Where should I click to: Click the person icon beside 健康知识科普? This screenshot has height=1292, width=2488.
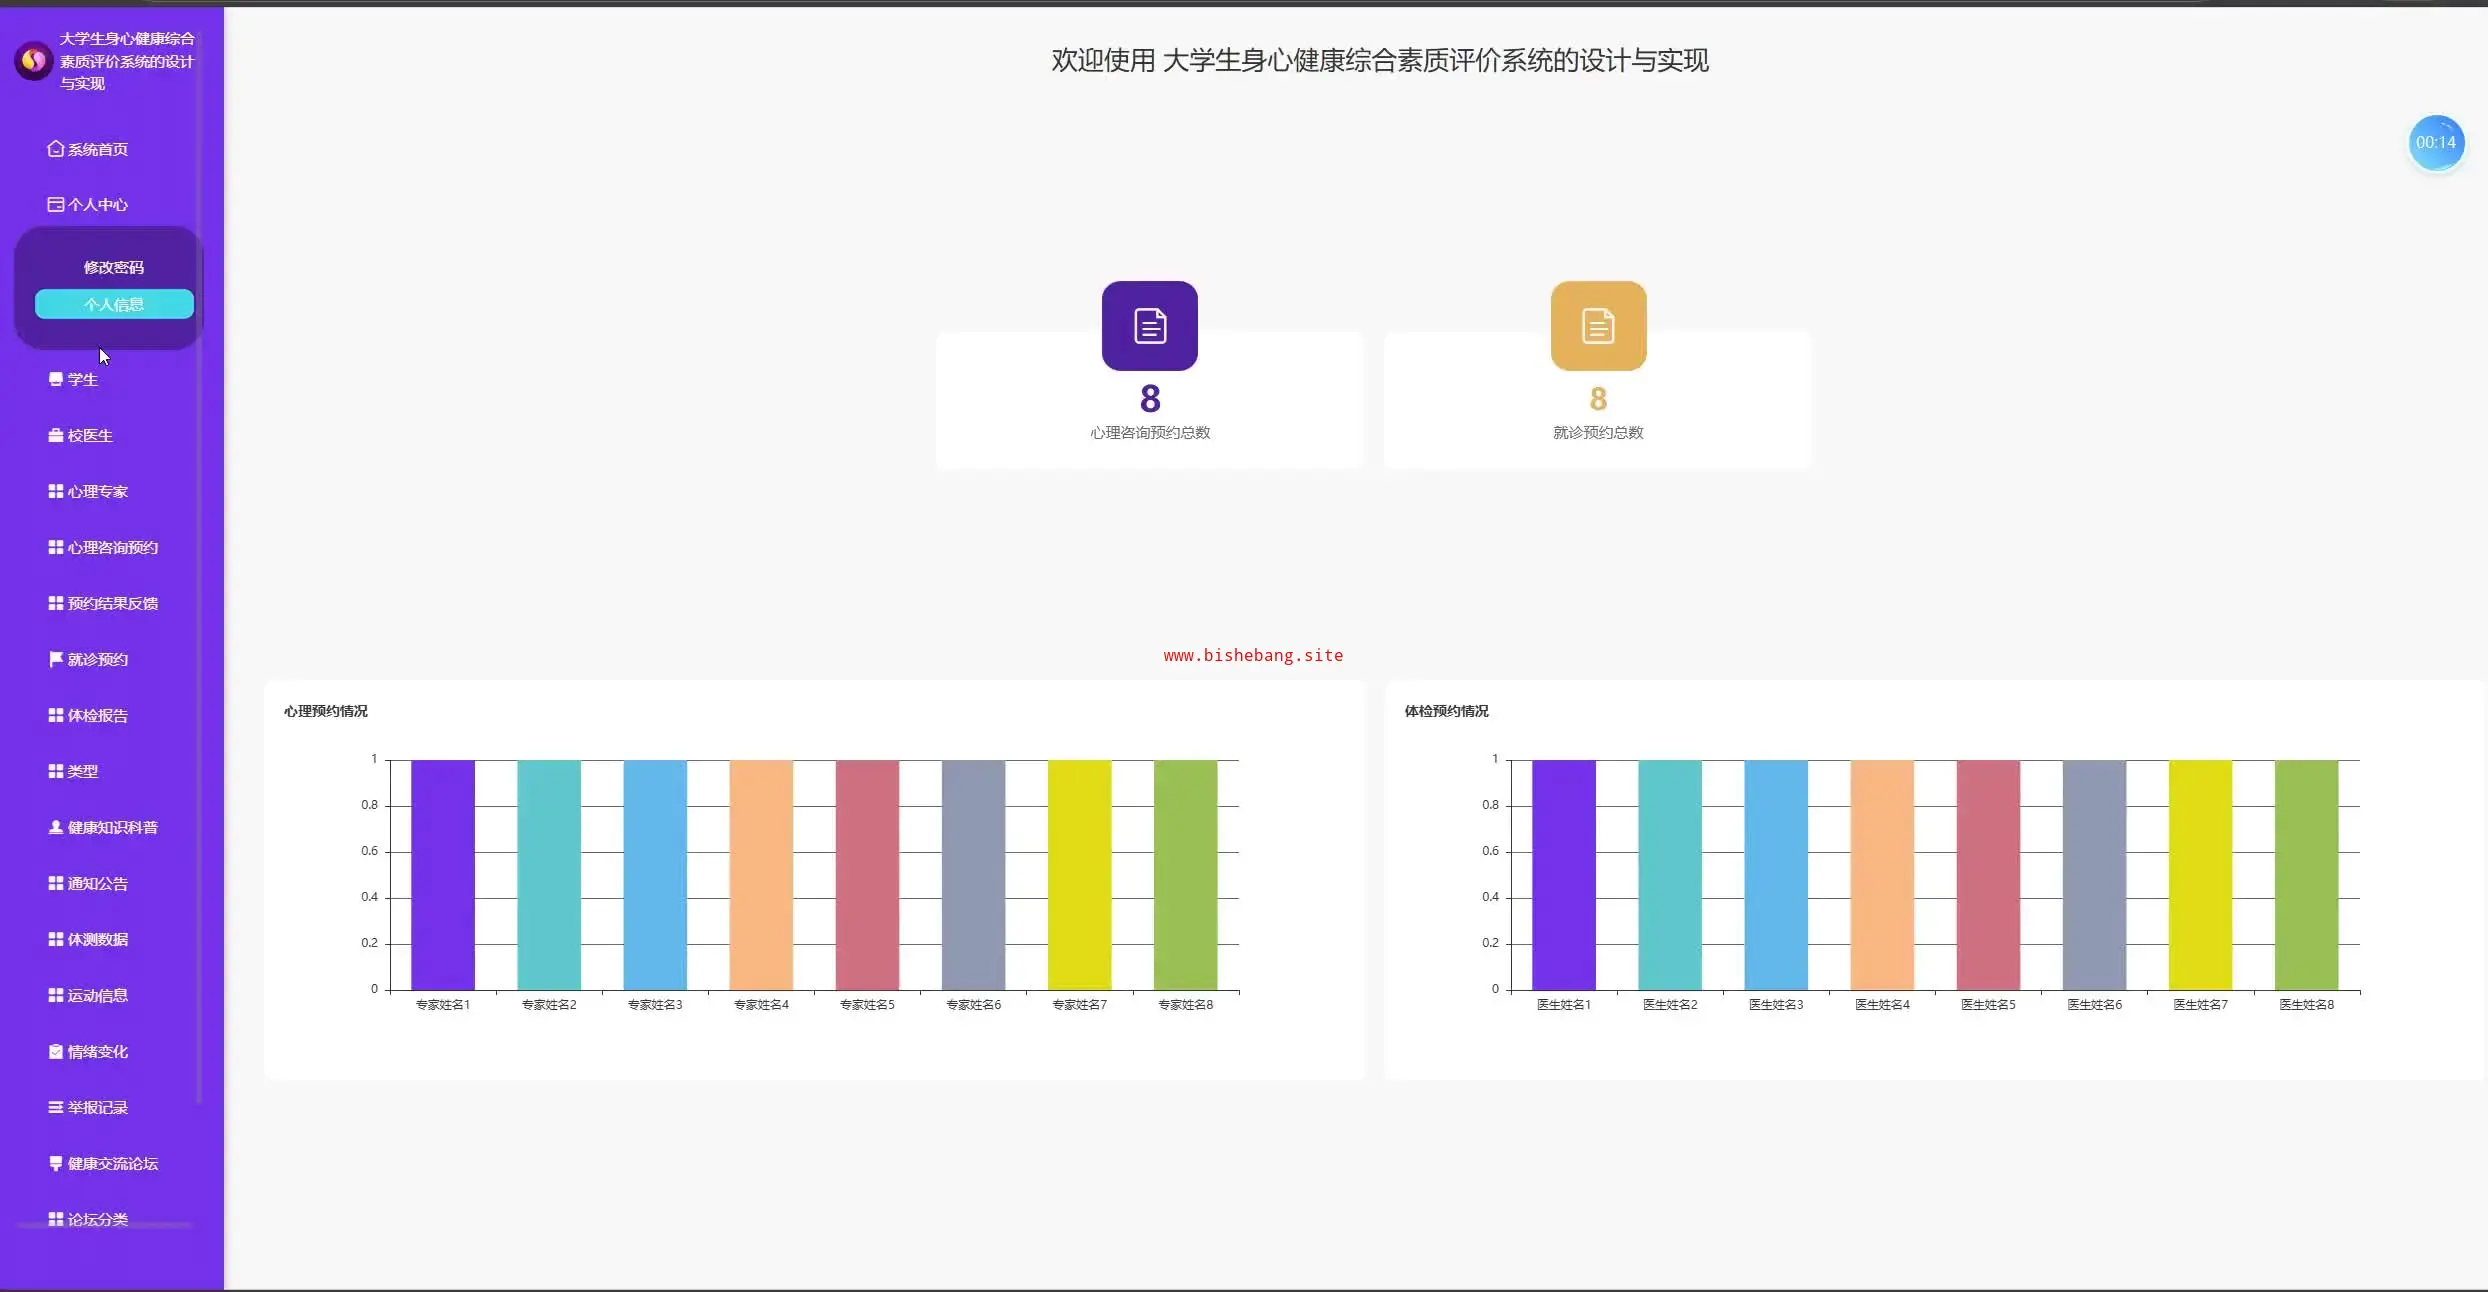click(56, 827)
